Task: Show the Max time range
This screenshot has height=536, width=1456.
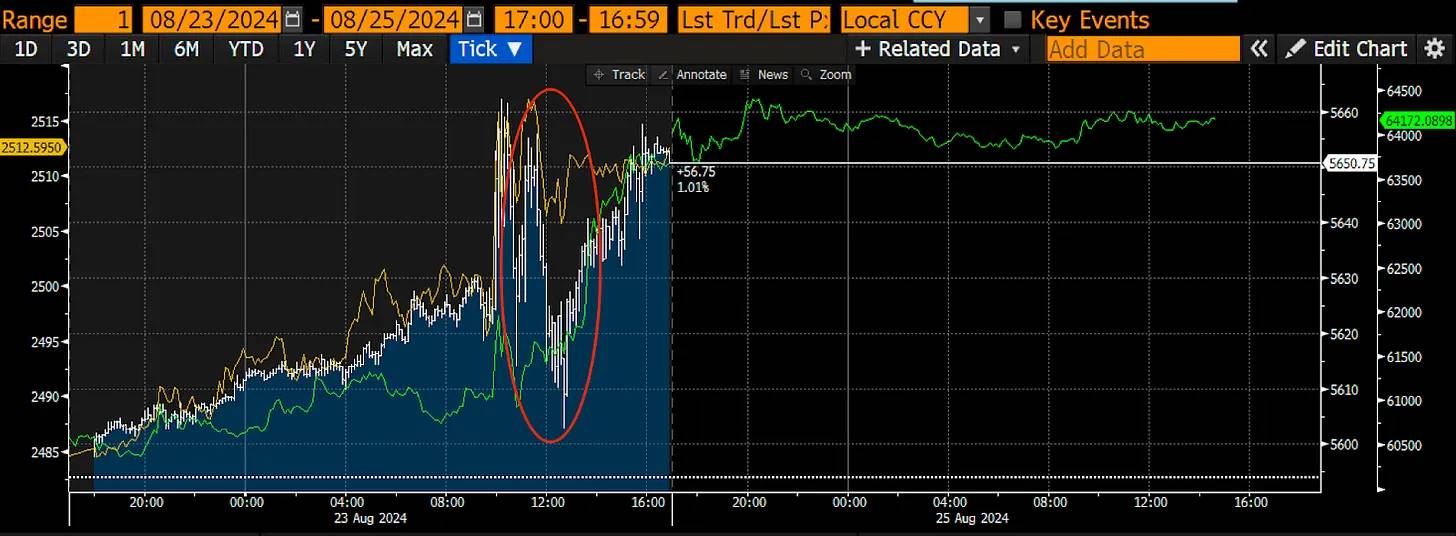Action: click(414, 49)
